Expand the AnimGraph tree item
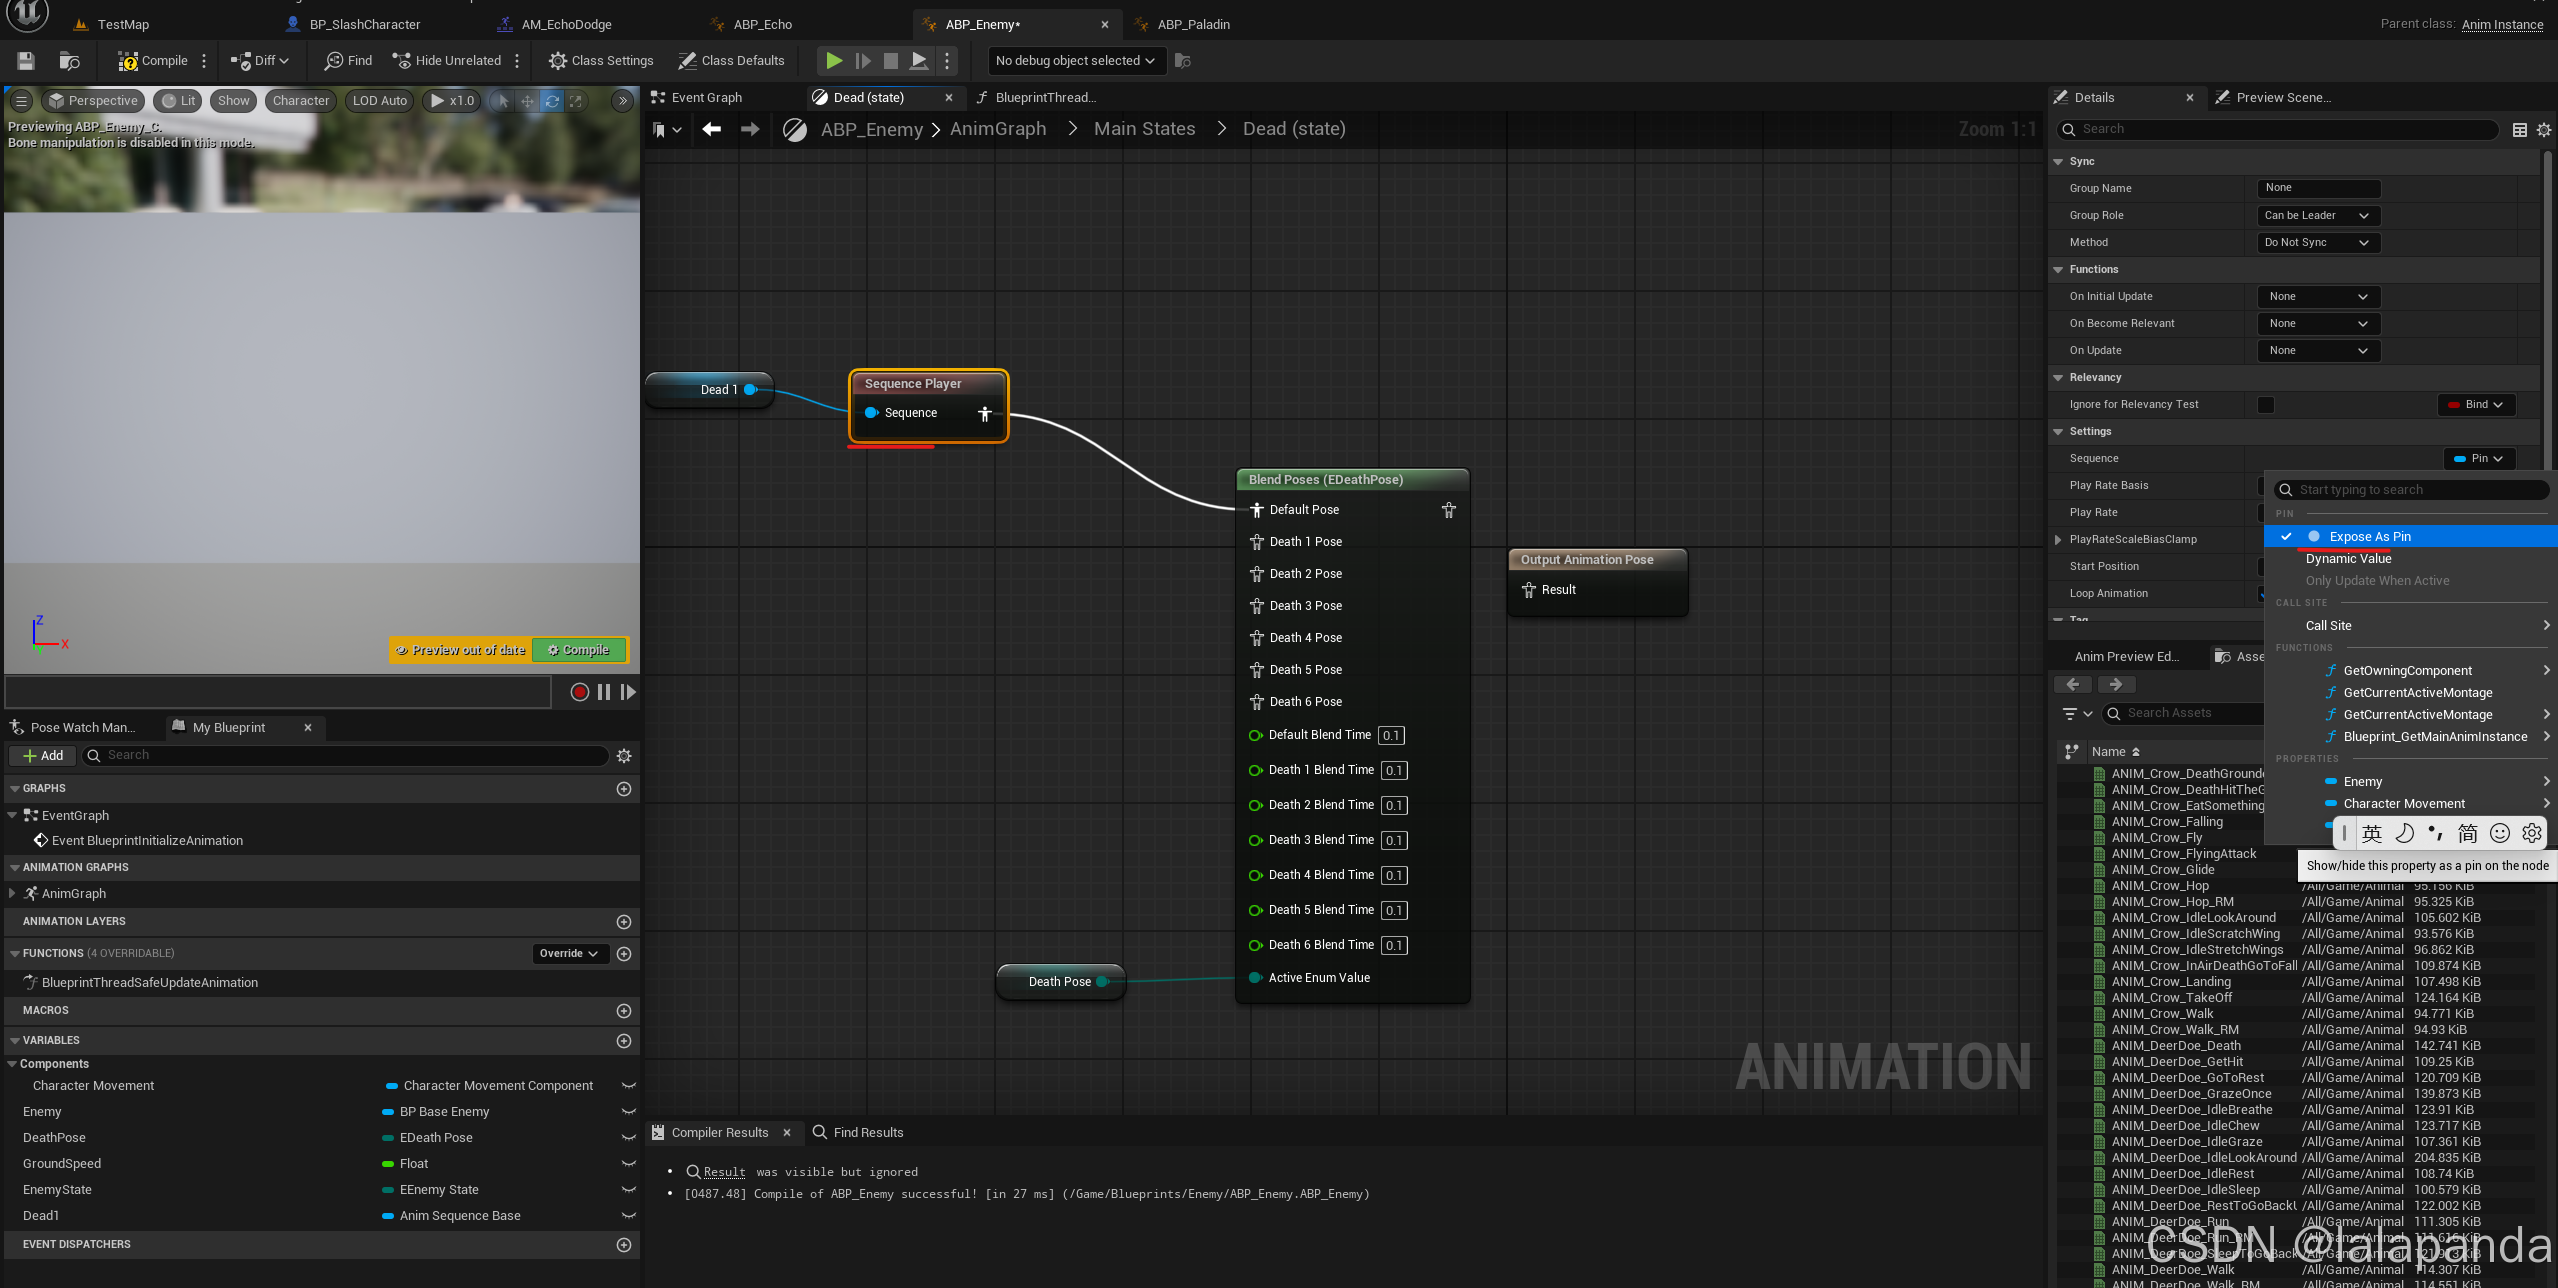 pos(12,894)
